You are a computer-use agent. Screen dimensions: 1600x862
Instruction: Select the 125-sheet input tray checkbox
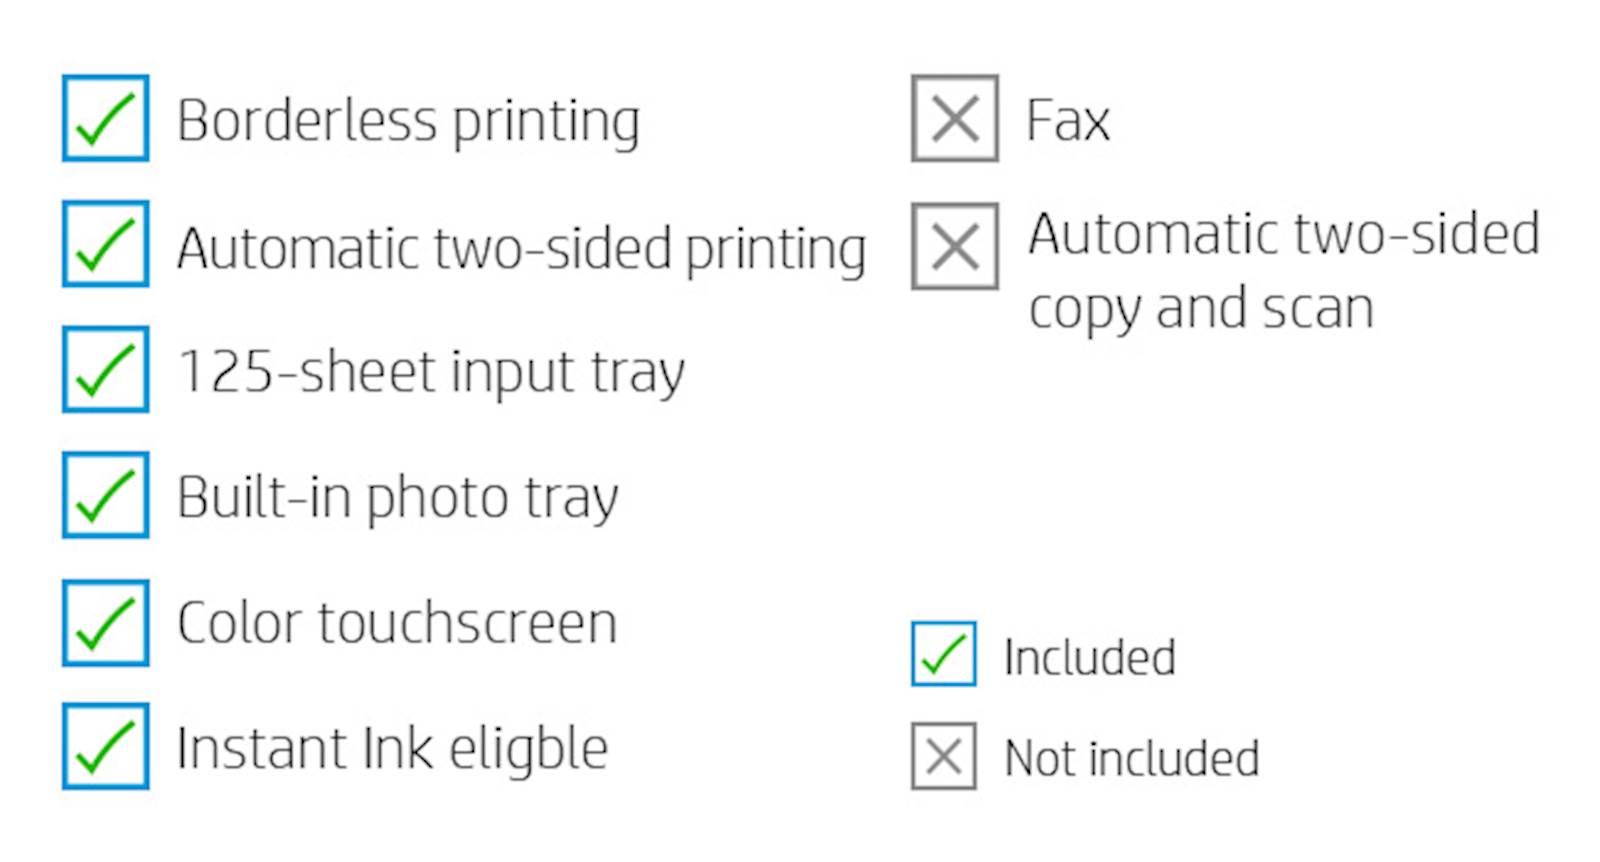pyautogui.click(x=105, y=369)
